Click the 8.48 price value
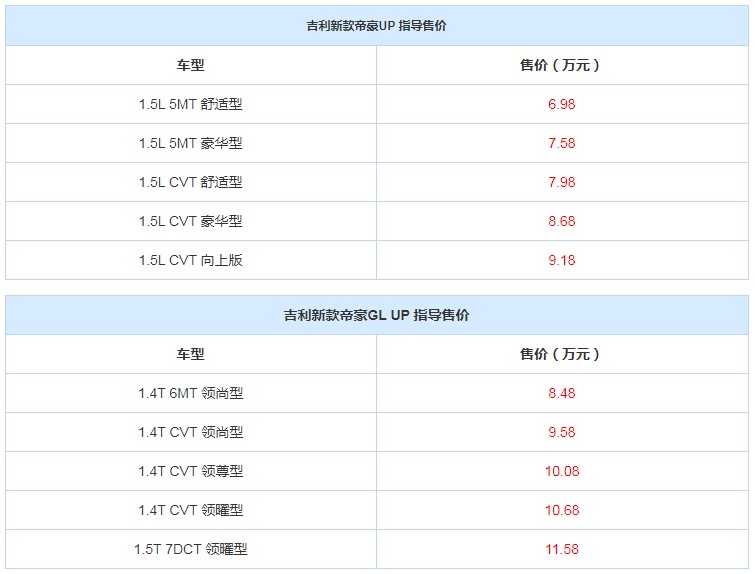The width and height of the screenshot is (755, 574). [x=561, y=393]
